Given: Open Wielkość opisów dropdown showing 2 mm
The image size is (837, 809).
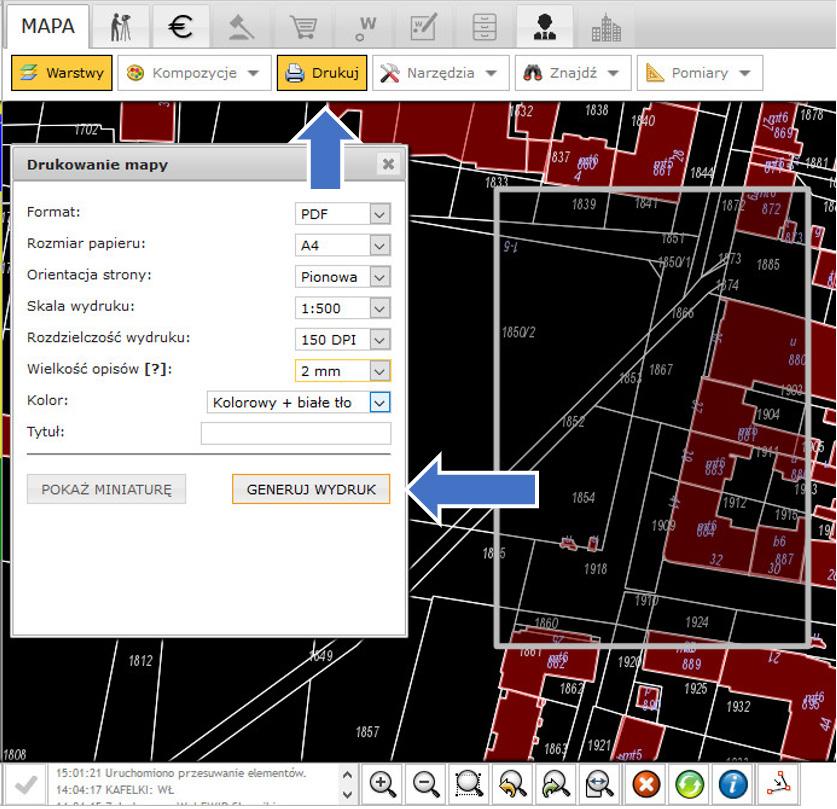Looking at the screenshot, I should tap(343, 371).
